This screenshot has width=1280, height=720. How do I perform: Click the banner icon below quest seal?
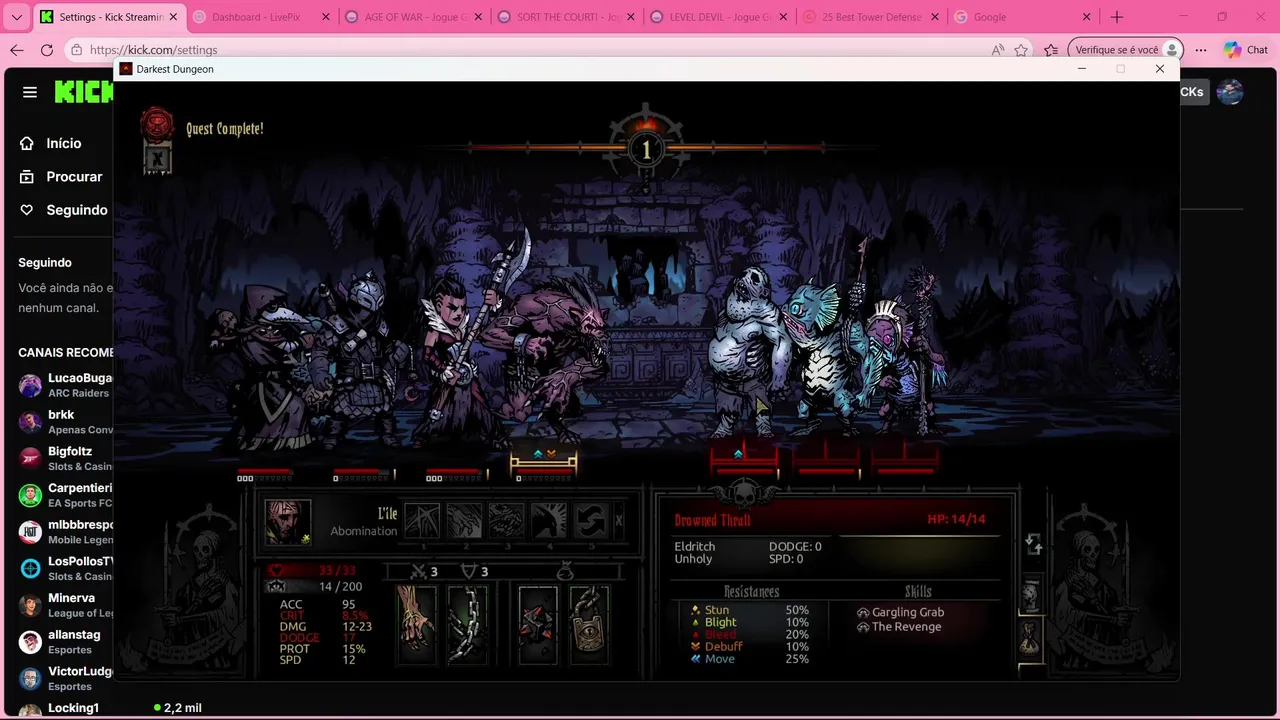pos(157,158)
